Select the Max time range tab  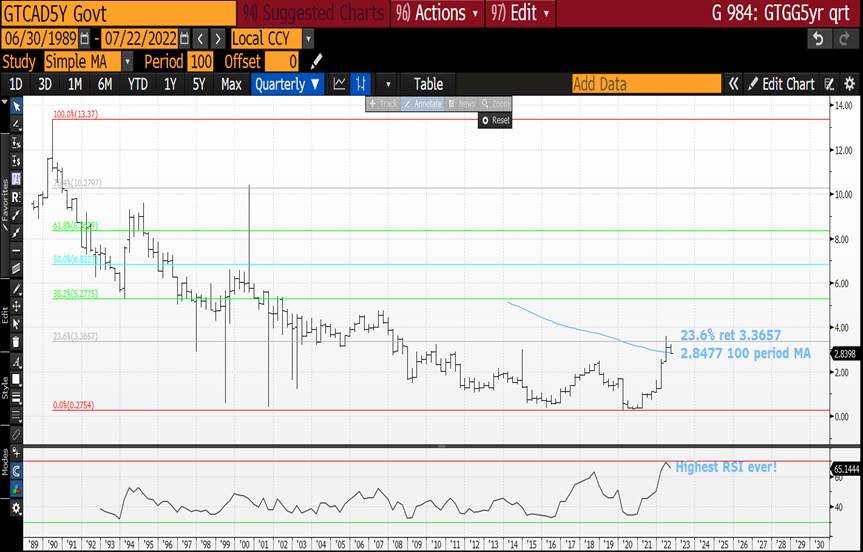tap(231, 84)
